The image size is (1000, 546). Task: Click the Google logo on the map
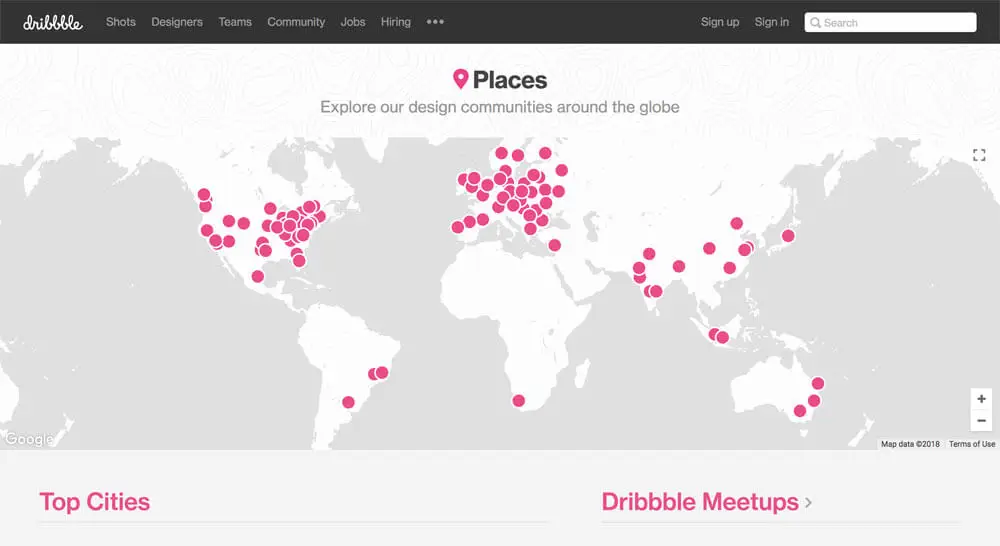click(29, 439)
